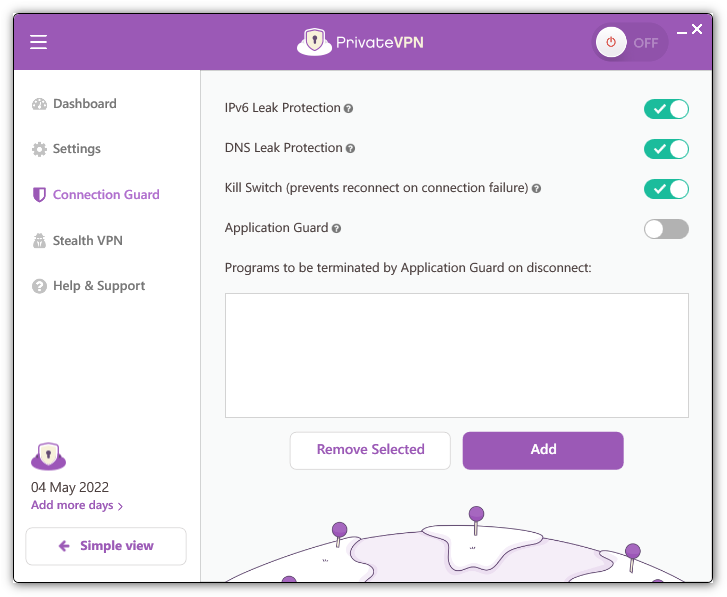Image resolution: width=727 pixels, height=597 pixels.
Task: Click the Help & Support question icon
Action: 39,286
